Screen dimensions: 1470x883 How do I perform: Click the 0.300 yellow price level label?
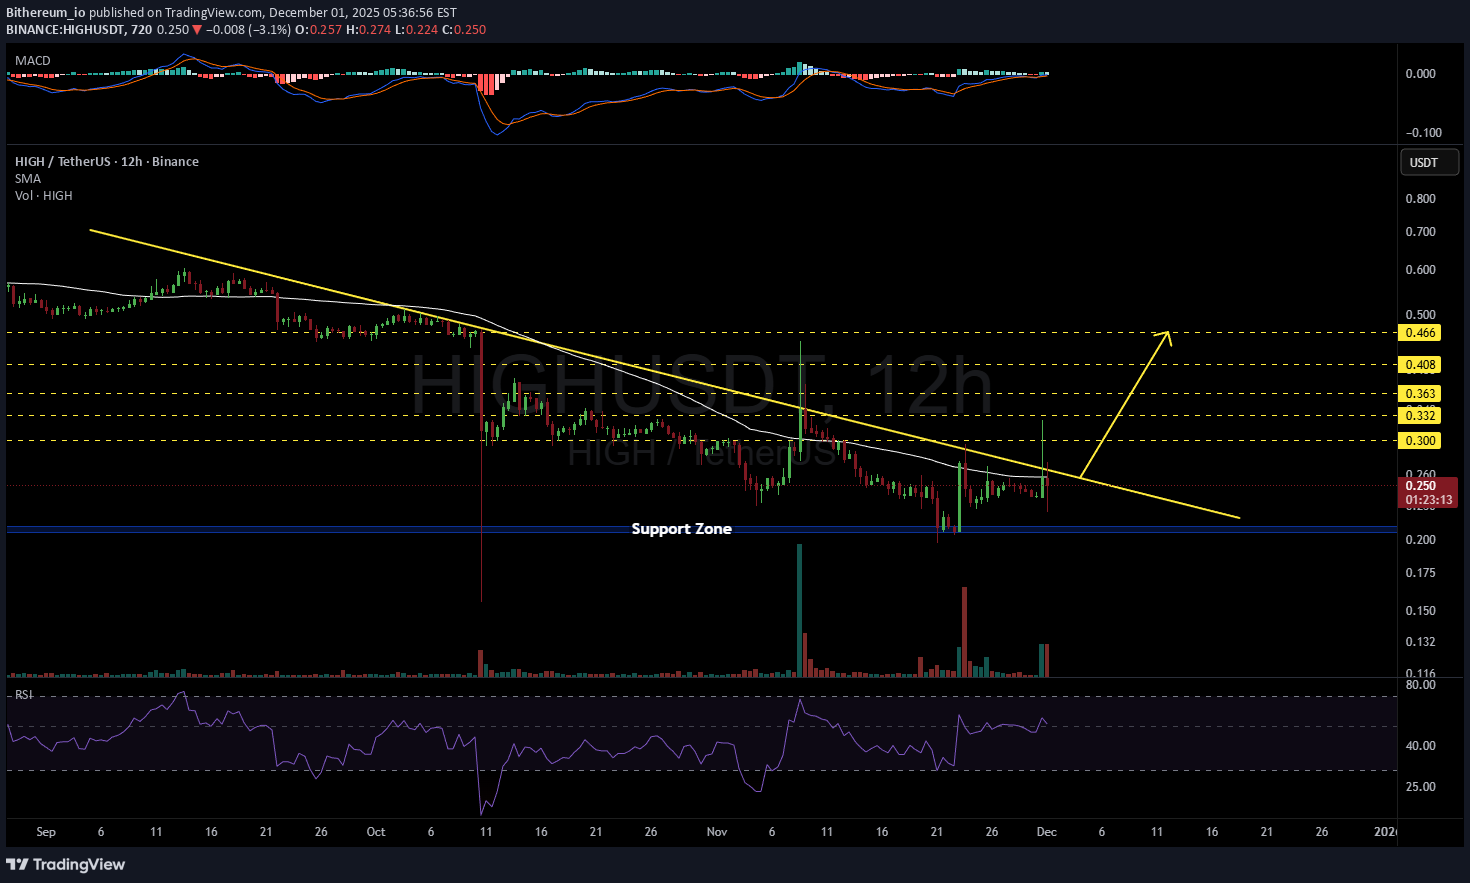tap(1419, 440)
